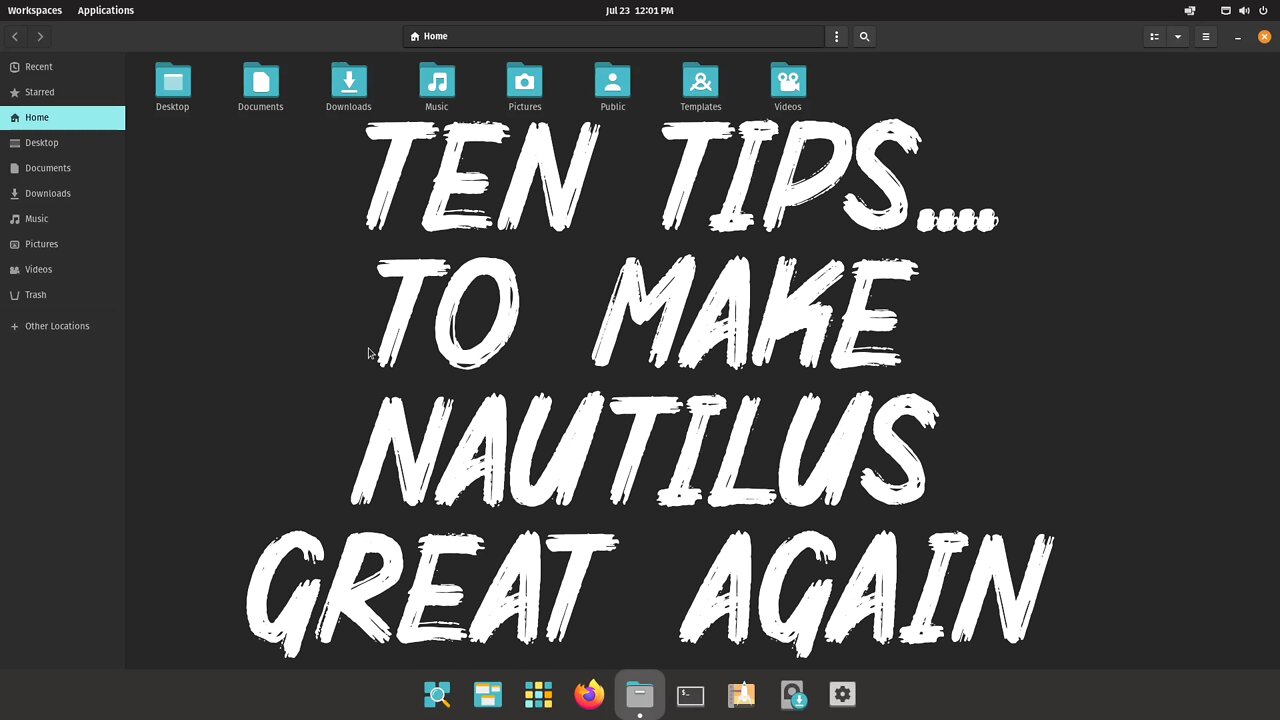1280x720 pixels.
Task: Go to Documents in the sidebar
Action: coord(62,168)
